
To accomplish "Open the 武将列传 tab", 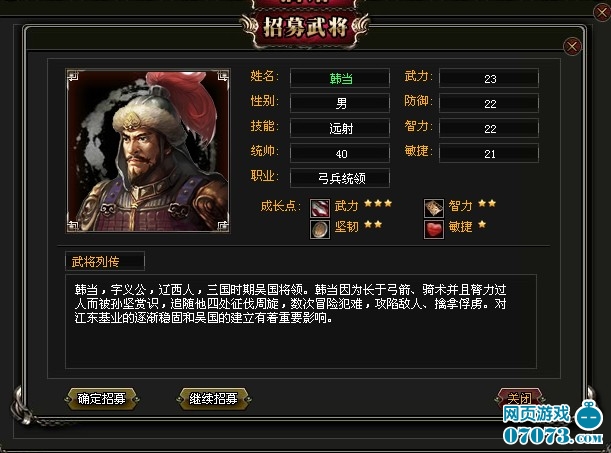I will point(105,261).
